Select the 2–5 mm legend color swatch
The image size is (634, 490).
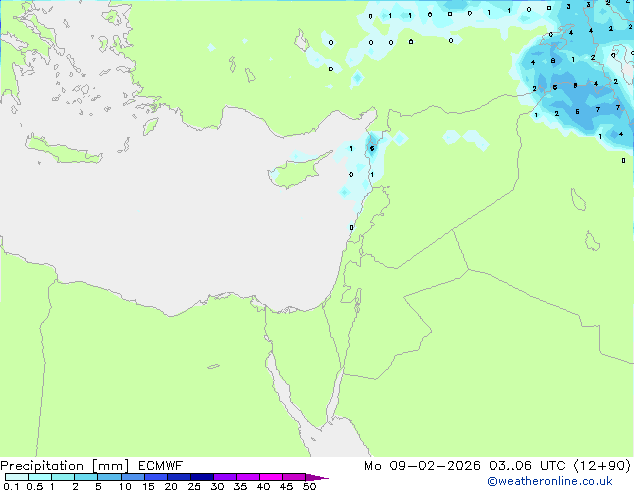tap(86, 477)
